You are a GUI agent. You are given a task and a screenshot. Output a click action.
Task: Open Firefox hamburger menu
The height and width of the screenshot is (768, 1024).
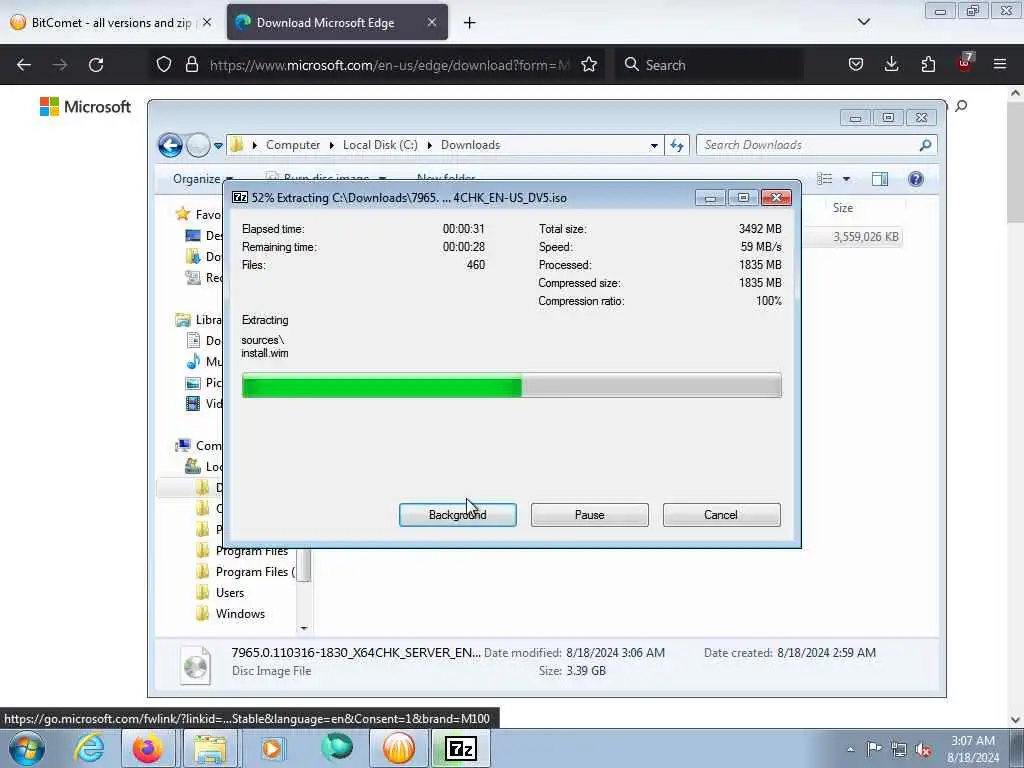1000,64
